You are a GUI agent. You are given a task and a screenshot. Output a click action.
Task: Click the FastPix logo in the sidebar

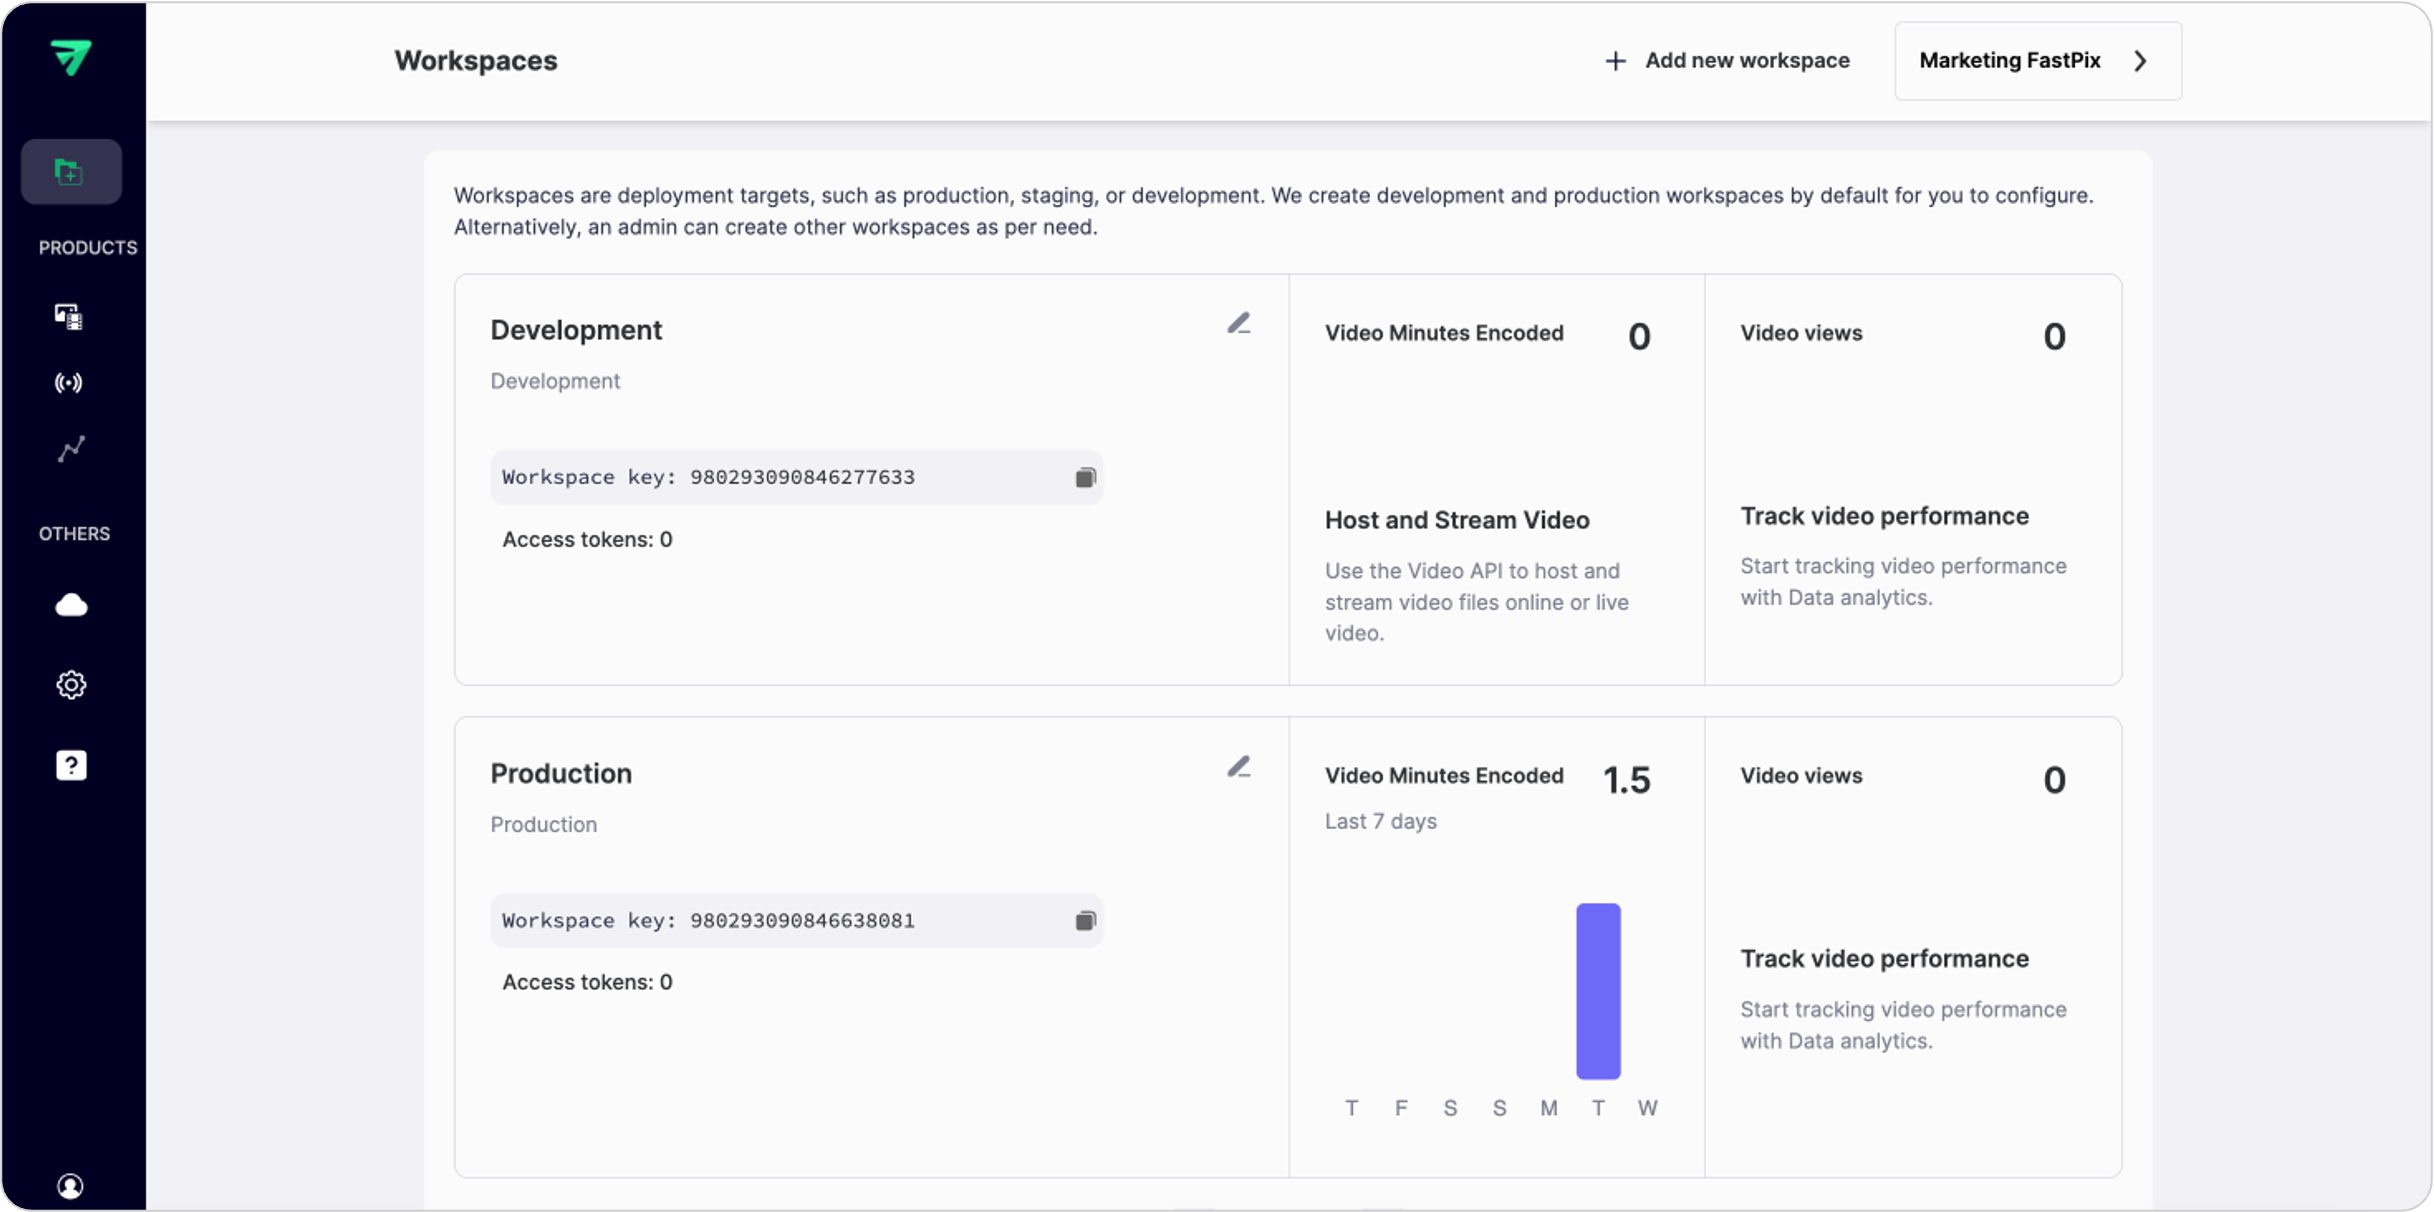71,57
